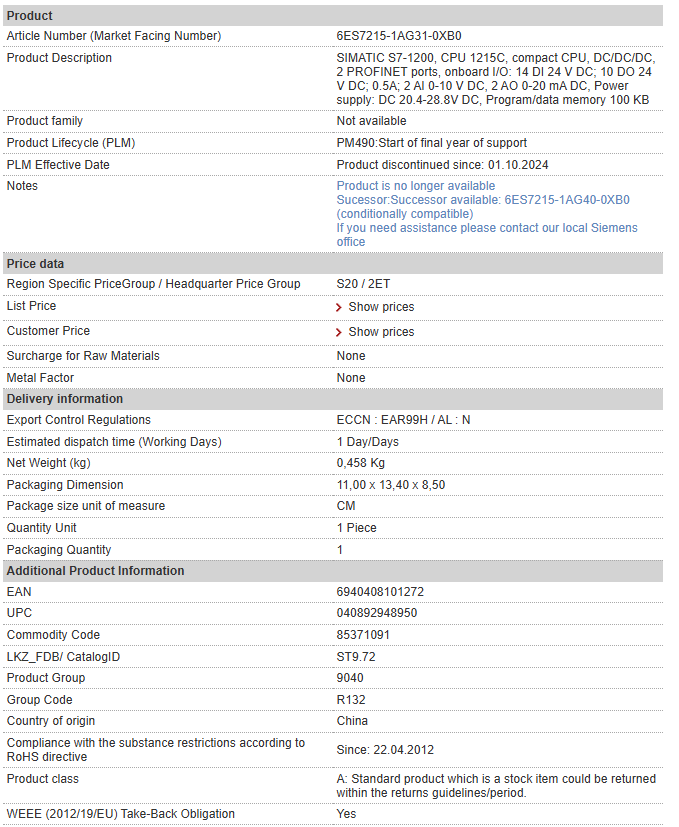Screen dimensions: 679x827
Task: Click the 'CM' unit of measure value
Action: [346, 506]
